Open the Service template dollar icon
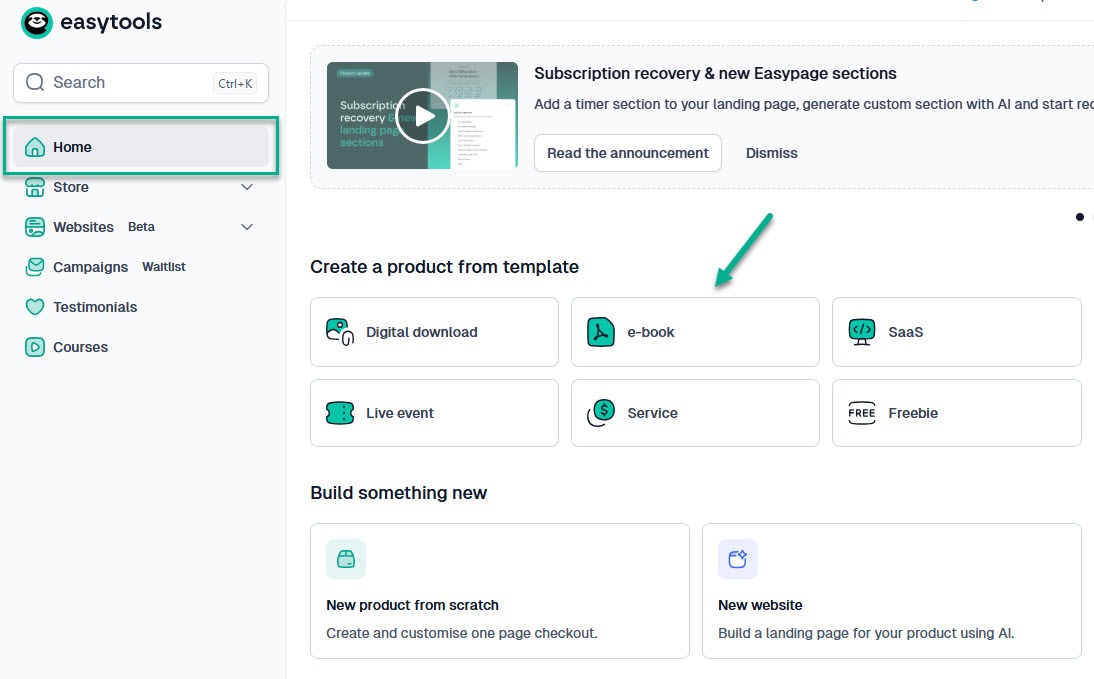This screenshot has height=679, width=1094. click(x=600, y=413)
